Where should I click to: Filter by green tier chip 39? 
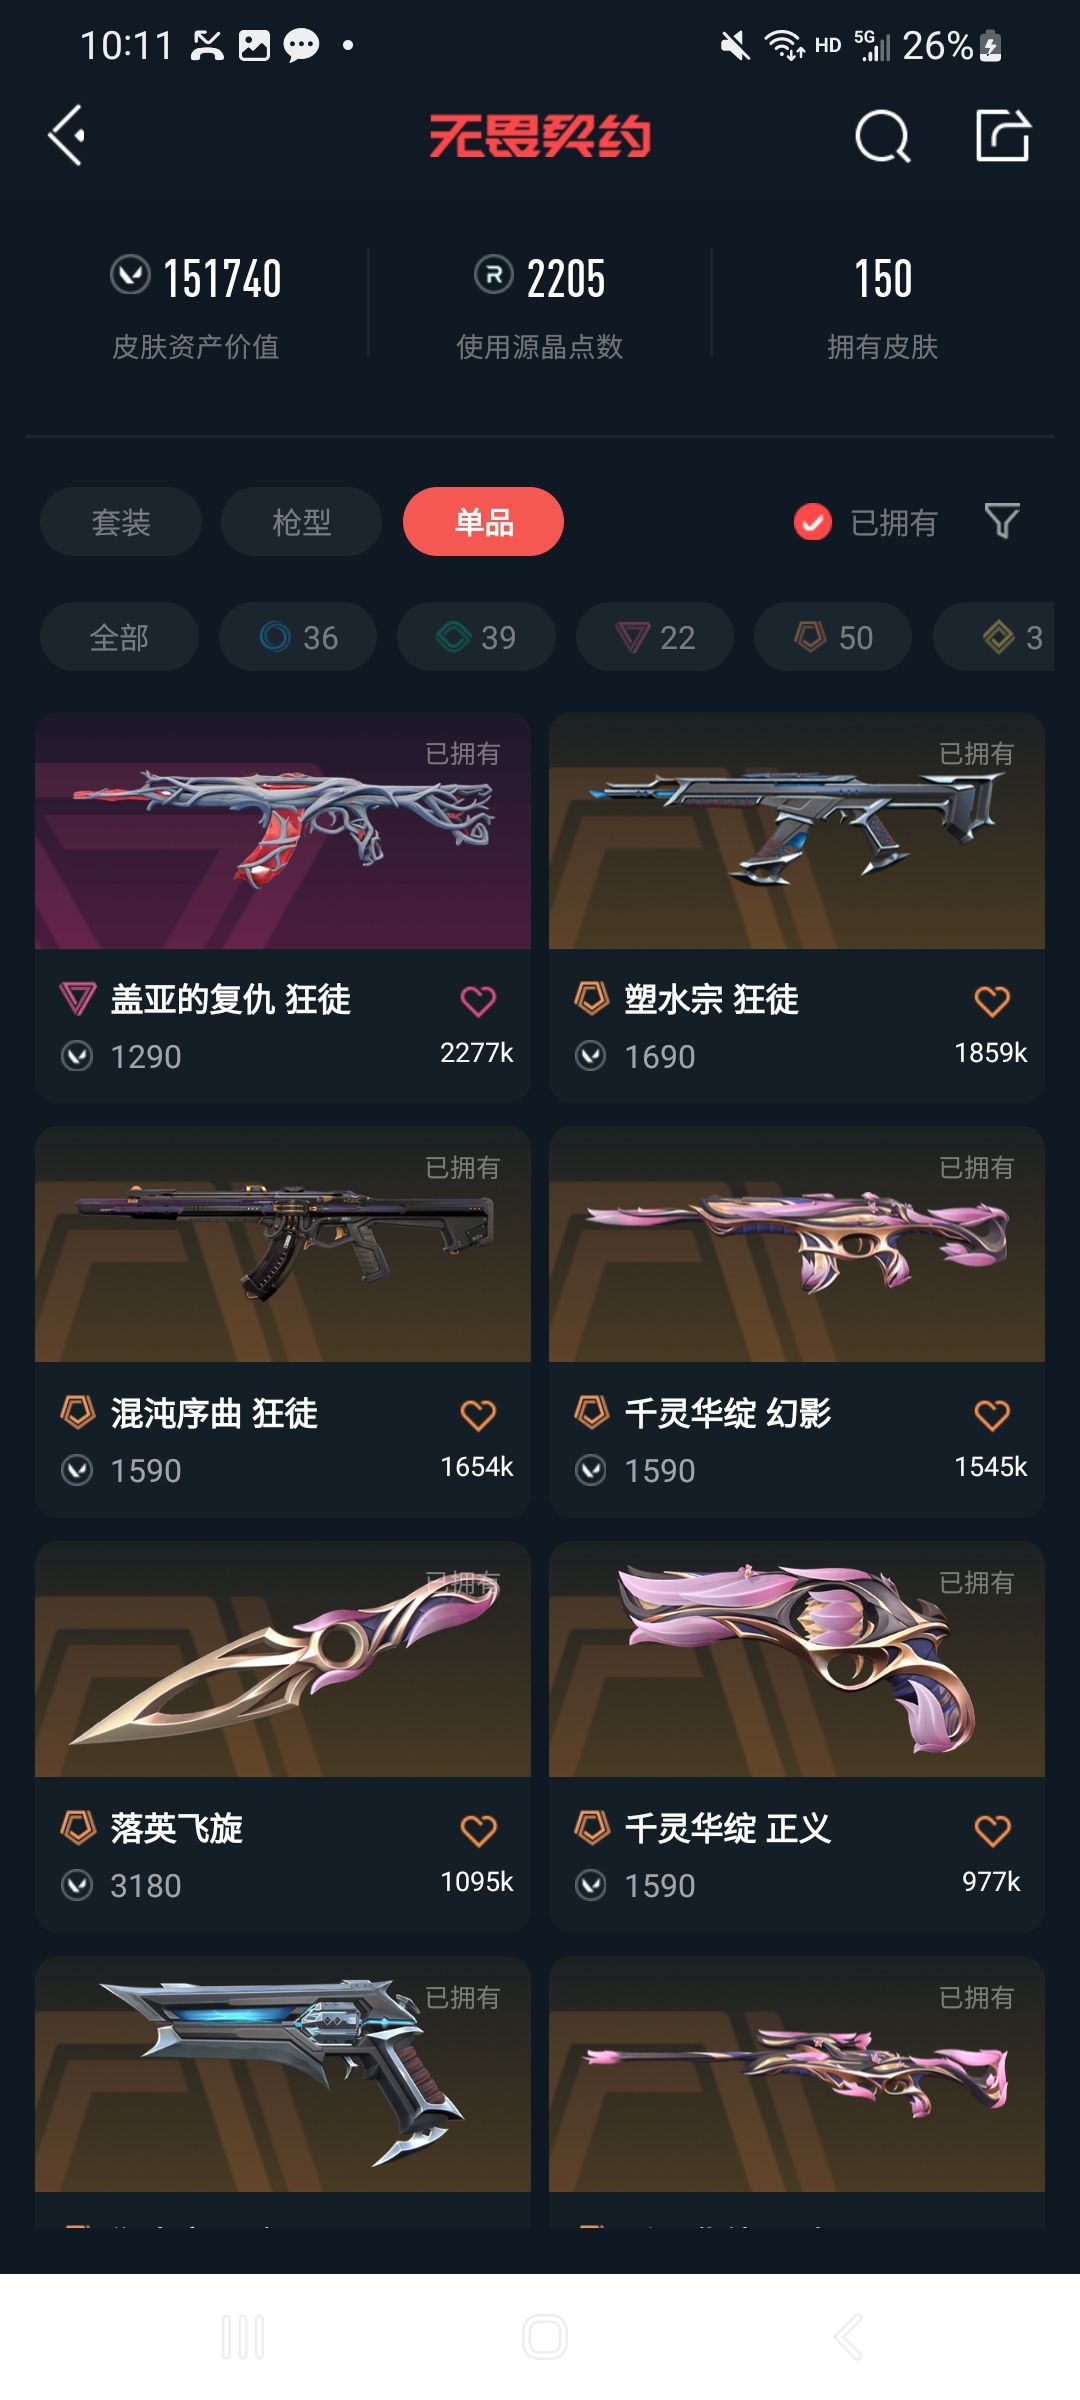[x=476, y=636]
